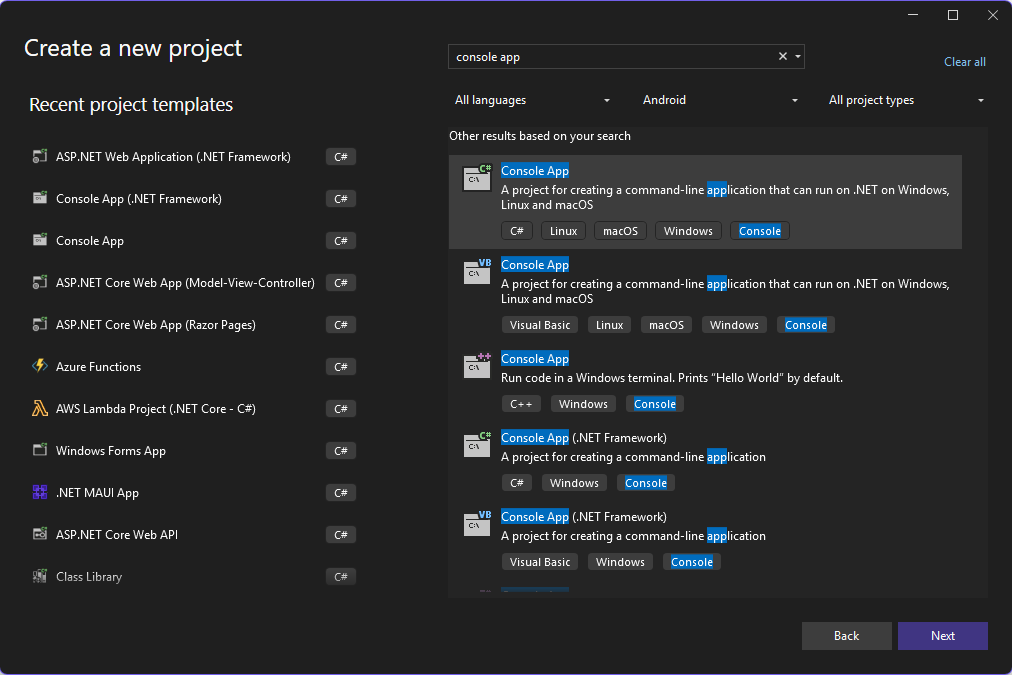Click the VB Console App result icon with Linux tag
1012x675 pixels.
point(477,272)
